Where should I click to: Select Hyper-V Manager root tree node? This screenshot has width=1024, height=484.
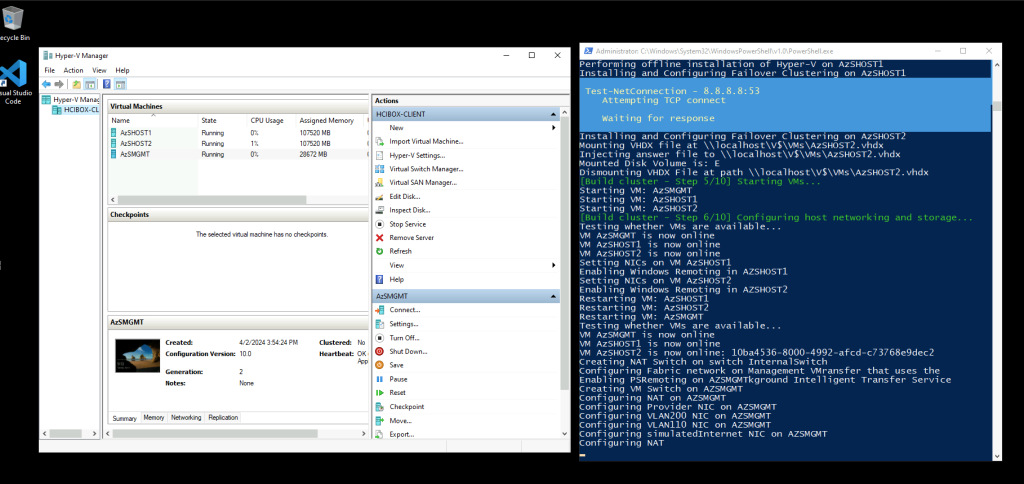click(x=71, y=100)
